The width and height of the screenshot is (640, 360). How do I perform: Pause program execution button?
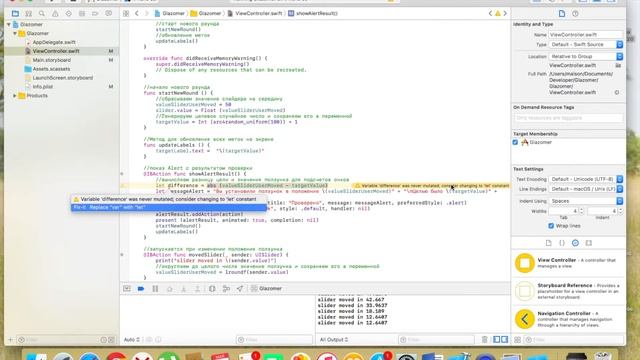[x=155, y=289]
